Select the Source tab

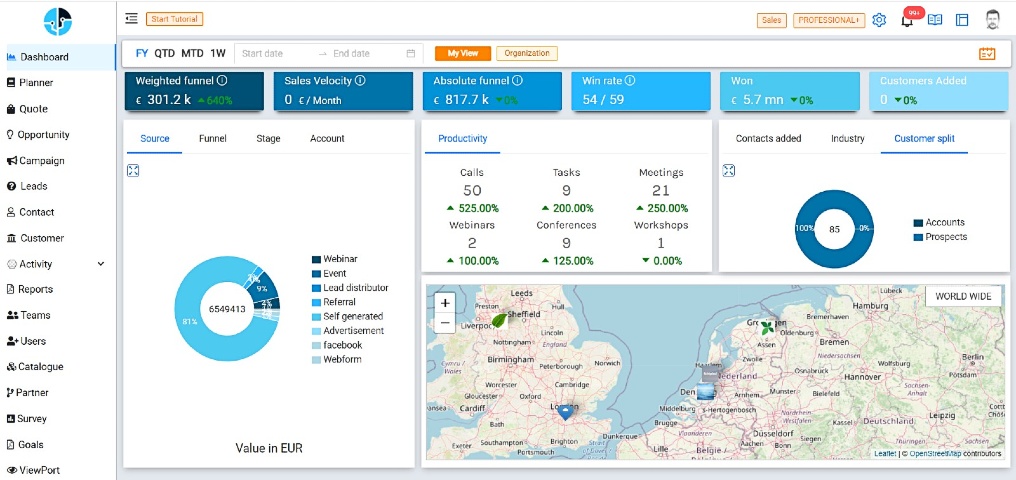pyautogui.click(x=155, y=138)
